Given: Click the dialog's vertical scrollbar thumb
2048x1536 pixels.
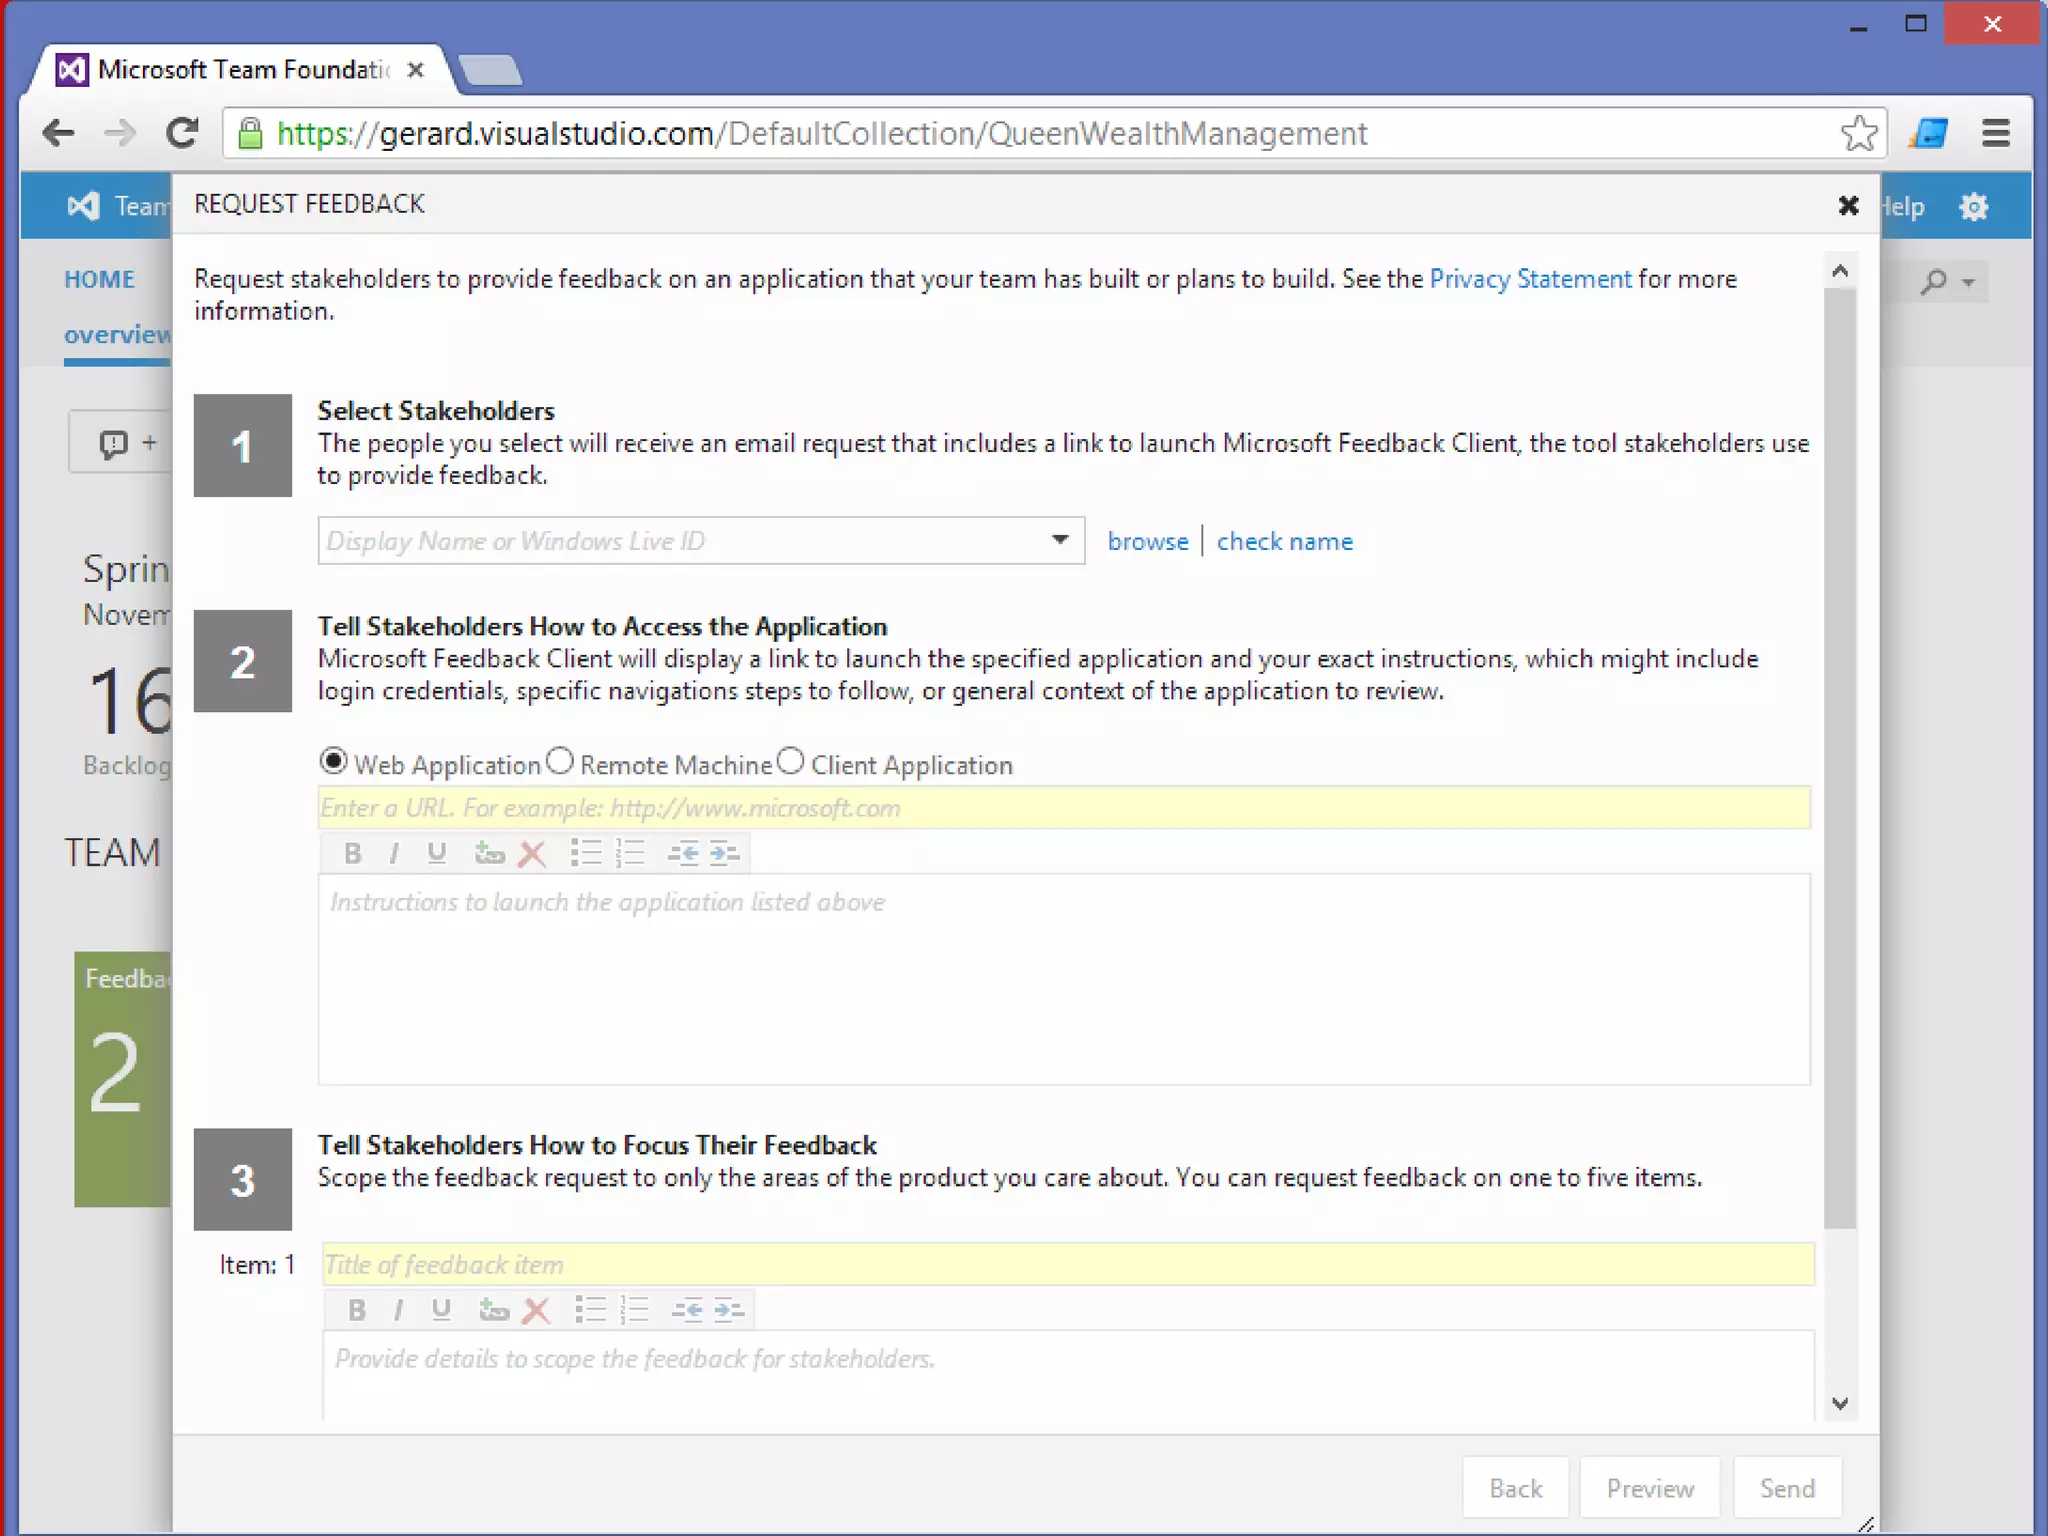Looking at the screenshot, I should 1839,760.
